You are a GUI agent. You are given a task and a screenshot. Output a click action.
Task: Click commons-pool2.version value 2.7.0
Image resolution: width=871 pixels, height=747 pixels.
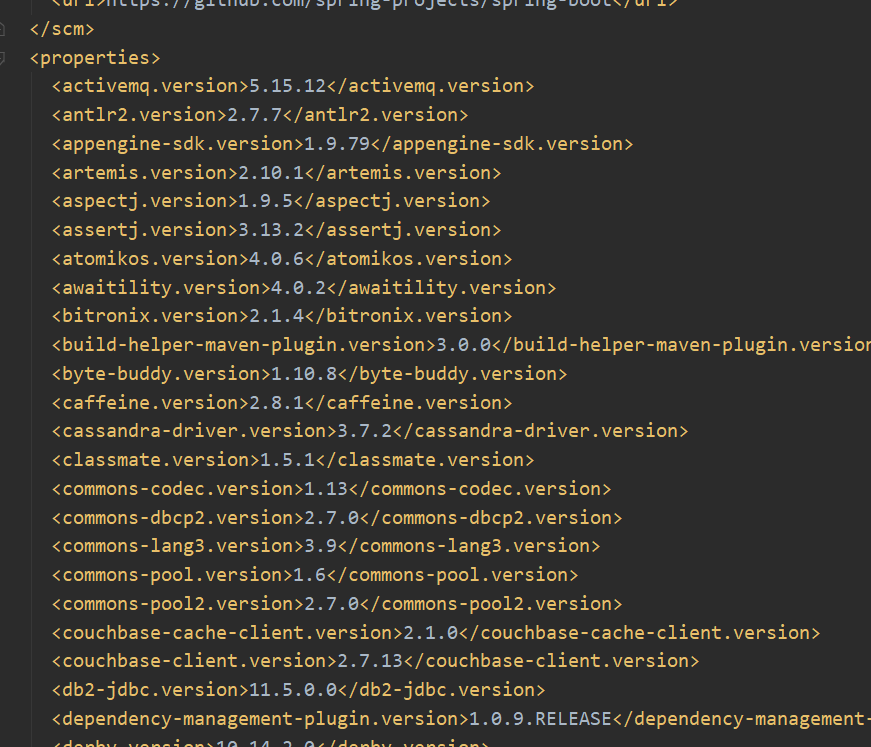tap(332, 604)
